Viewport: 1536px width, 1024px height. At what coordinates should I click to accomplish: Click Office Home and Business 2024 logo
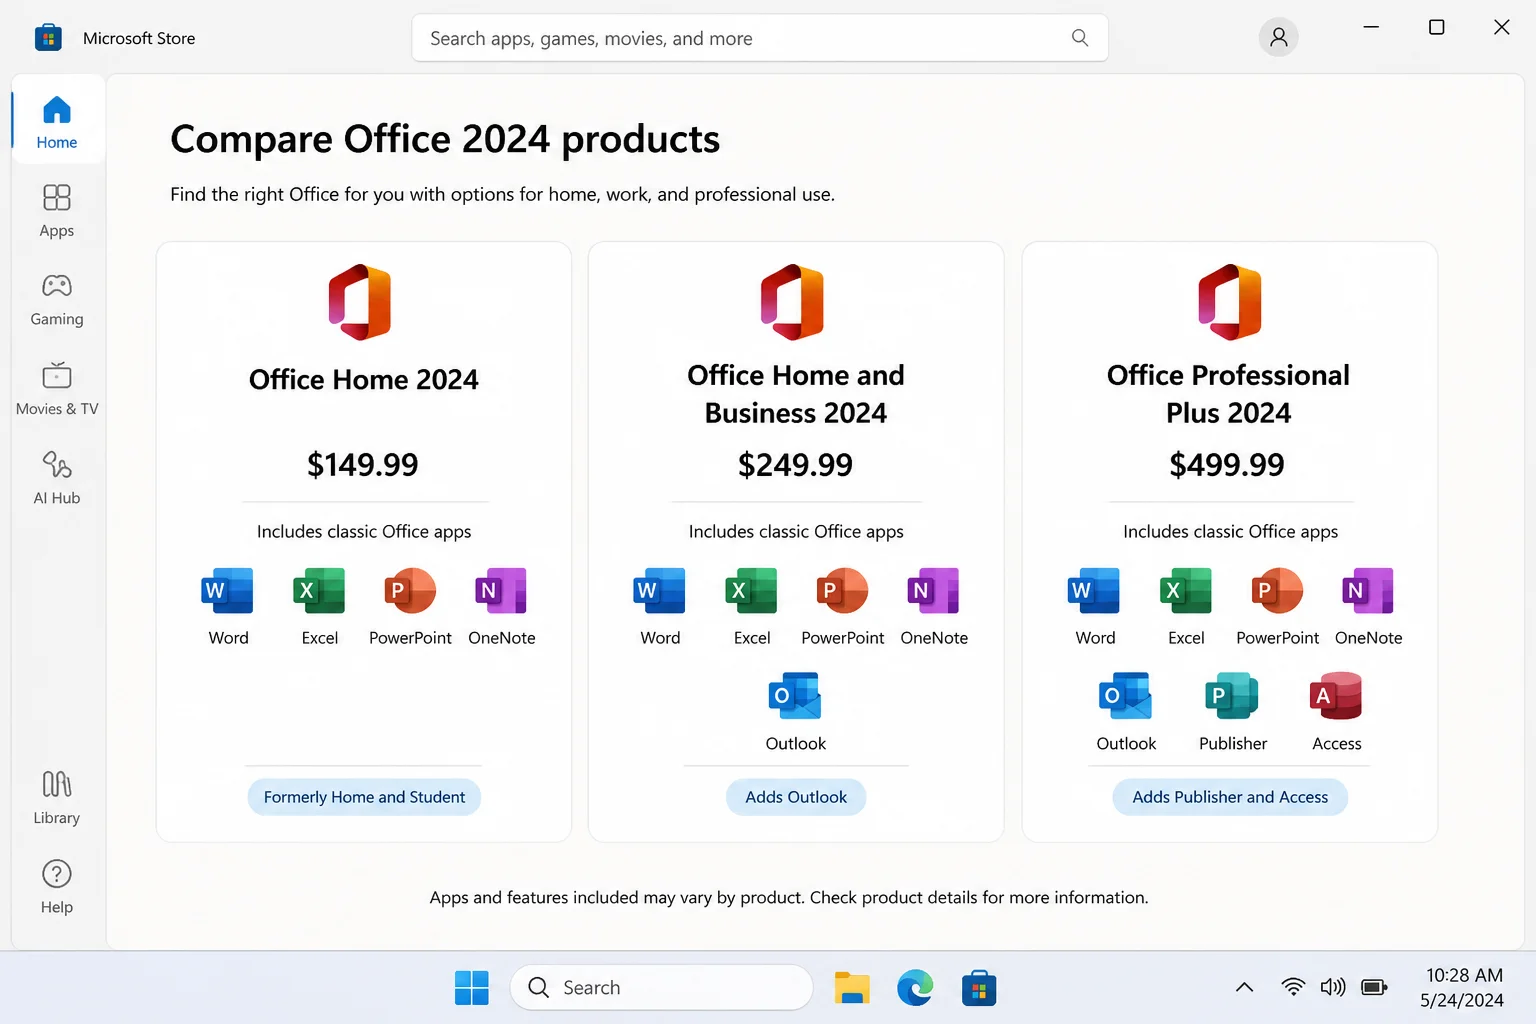click(792, 302)
